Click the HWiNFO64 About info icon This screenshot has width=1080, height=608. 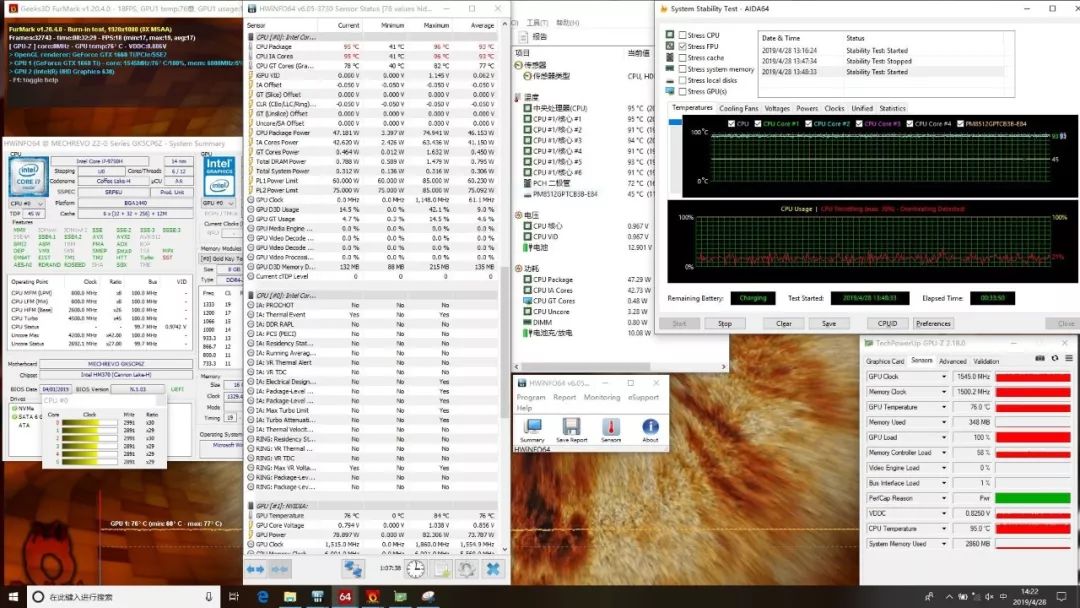point(650,427)
